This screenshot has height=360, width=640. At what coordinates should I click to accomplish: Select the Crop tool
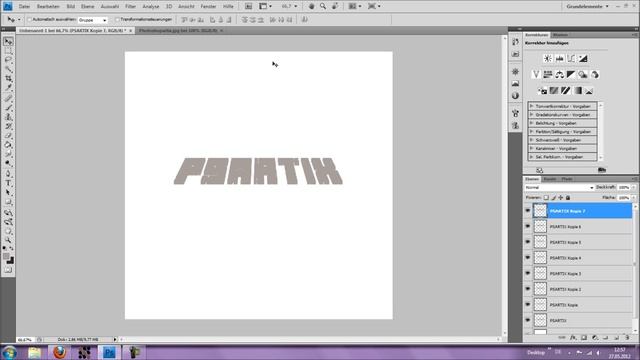point(8,78)
